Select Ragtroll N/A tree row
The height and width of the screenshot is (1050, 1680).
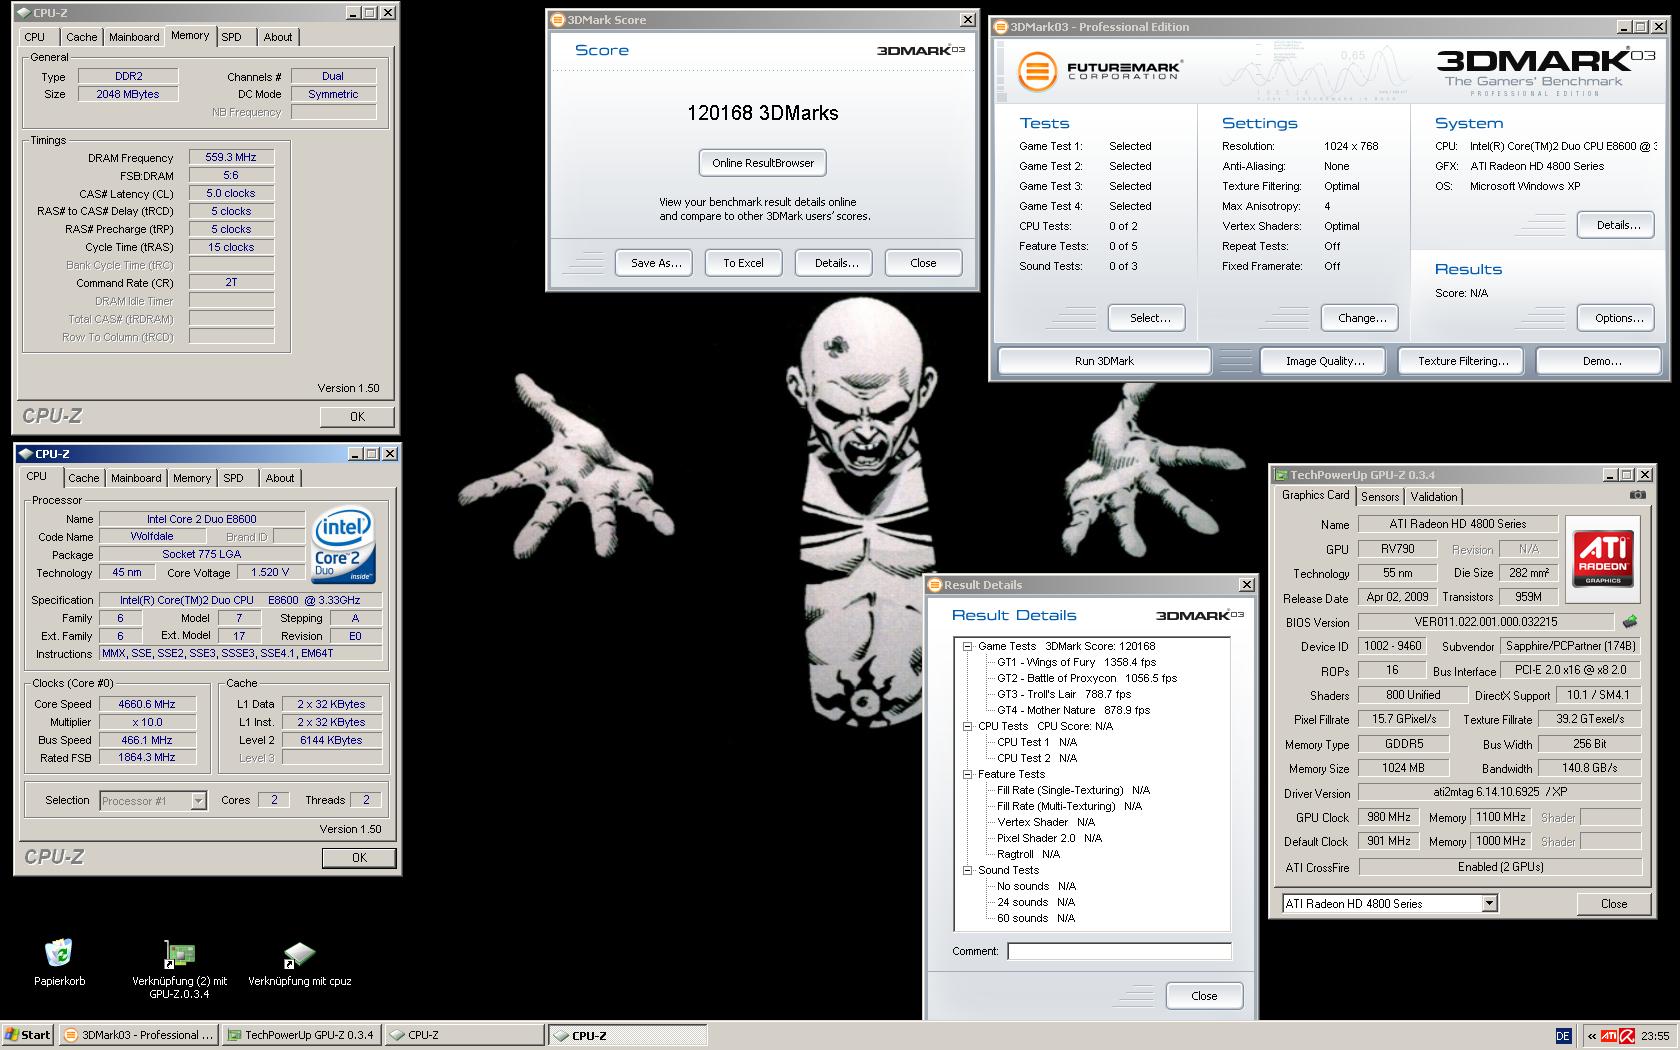click(1028, 855)
